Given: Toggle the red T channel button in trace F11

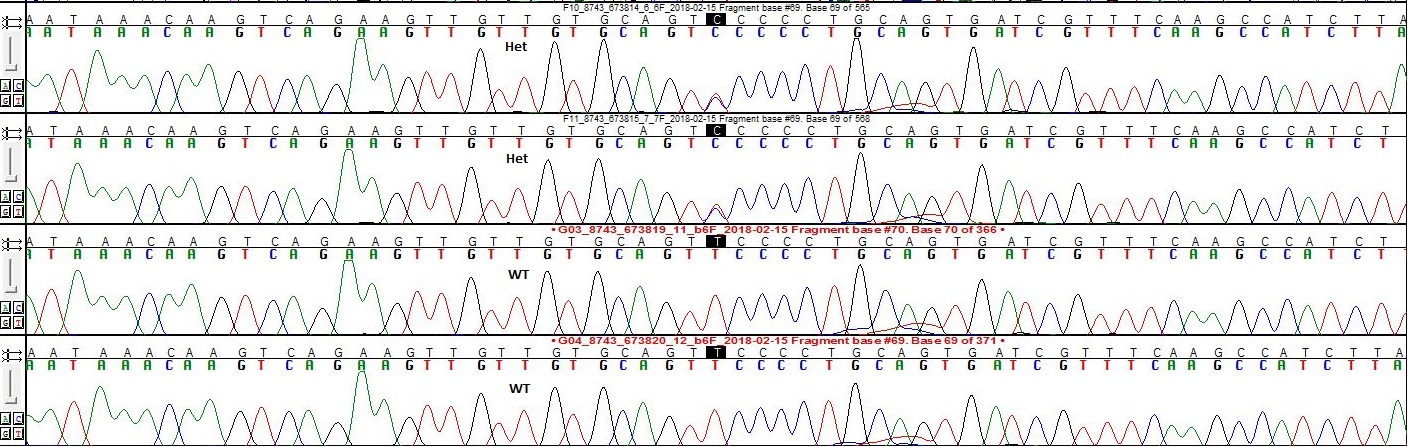Looking at the screenshot, I should click(x=18, y=212).
